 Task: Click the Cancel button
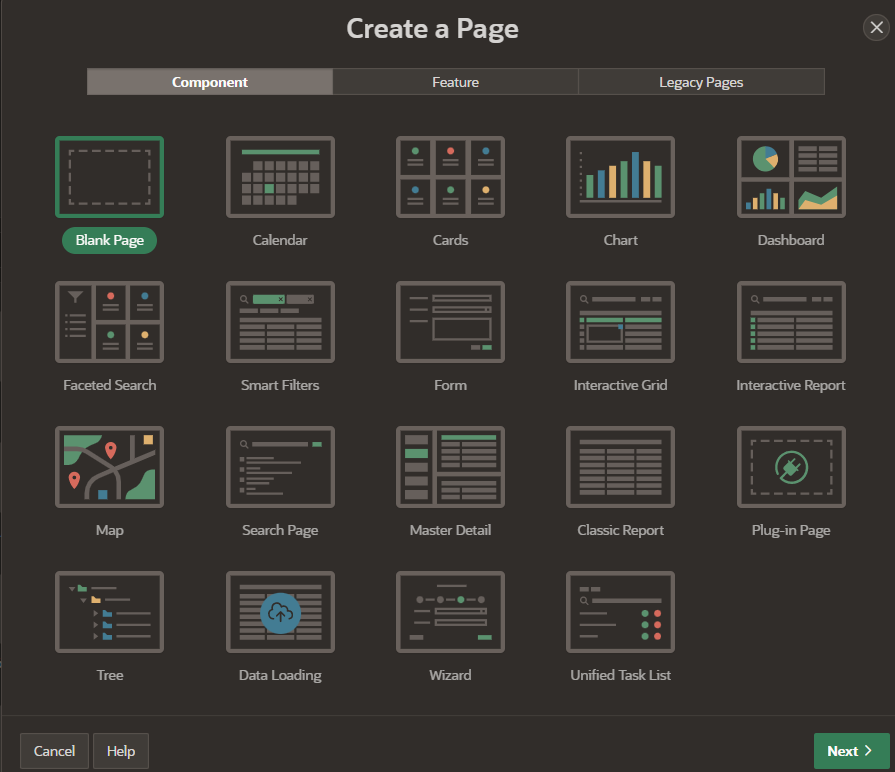(x=54, y=751)
